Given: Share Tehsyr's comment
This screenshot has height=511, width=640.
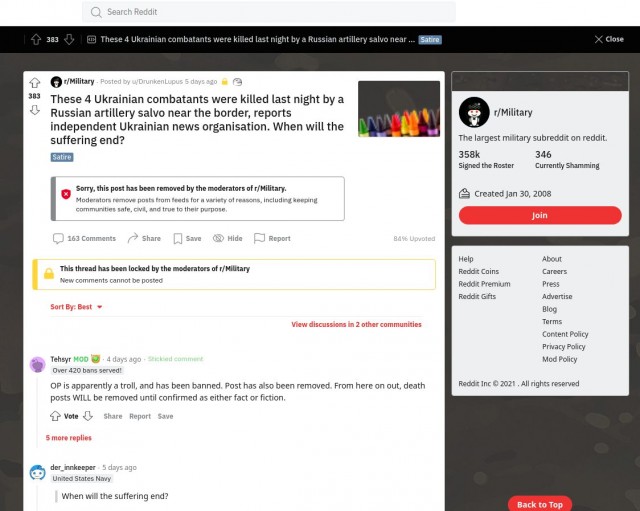Looking at the screenshot, I should (x=113, y=416).
